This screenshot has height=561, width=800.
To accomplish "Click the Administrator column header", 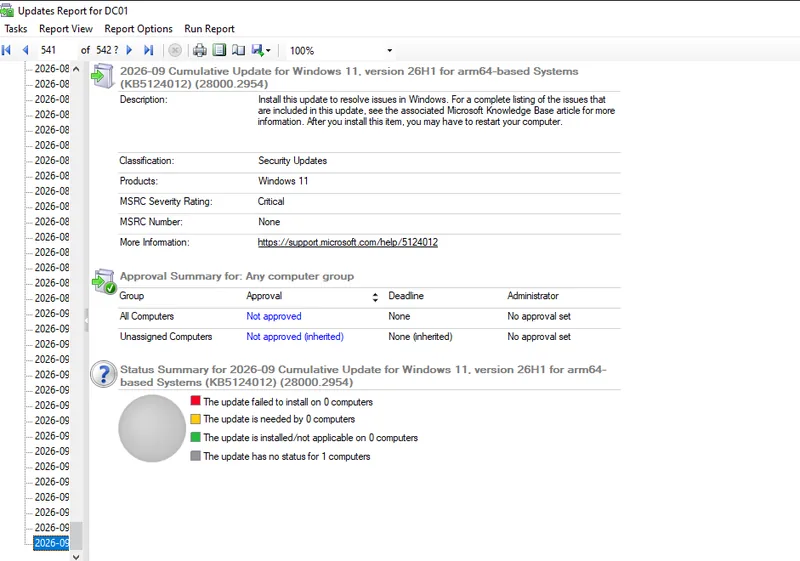I will (533, 296).
